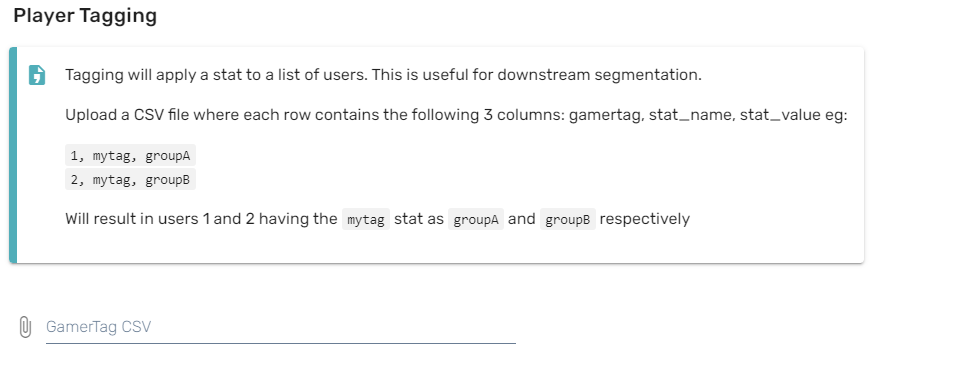Click the teal left border of info card

tap(13, 155)
